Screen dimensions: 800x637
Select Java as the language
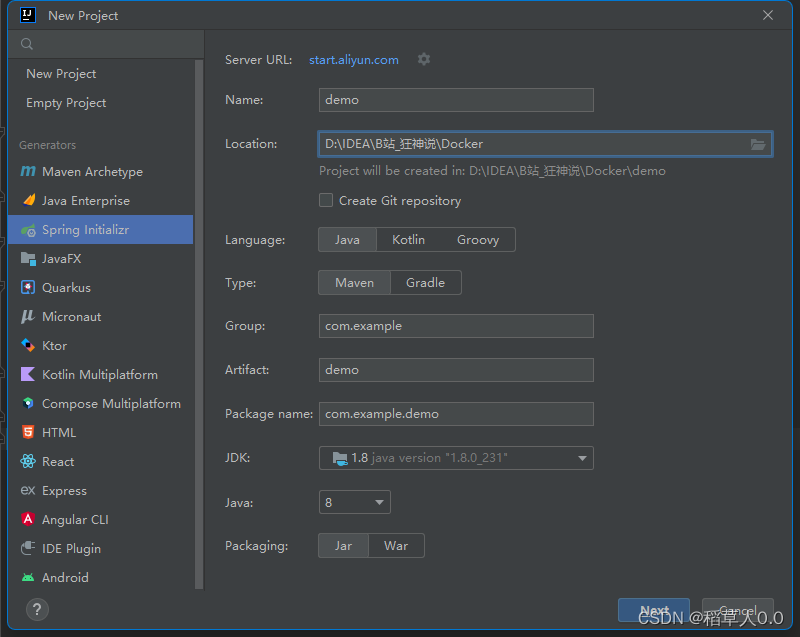pos(347,240)
